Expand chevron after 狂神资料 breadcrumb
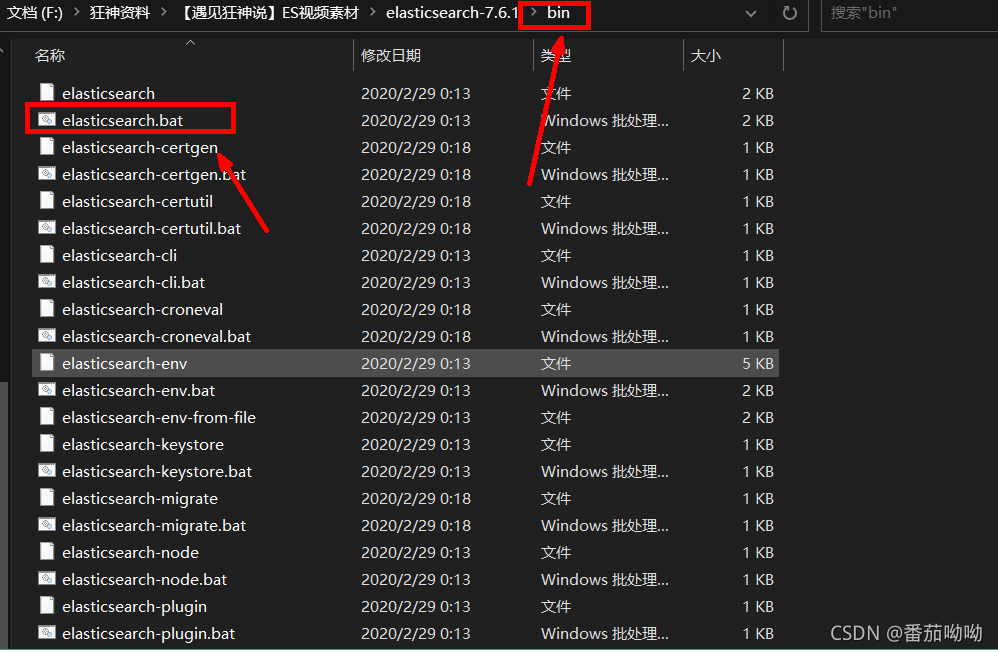The width and height of the screenshot is (998, 653). click(164, 13)
